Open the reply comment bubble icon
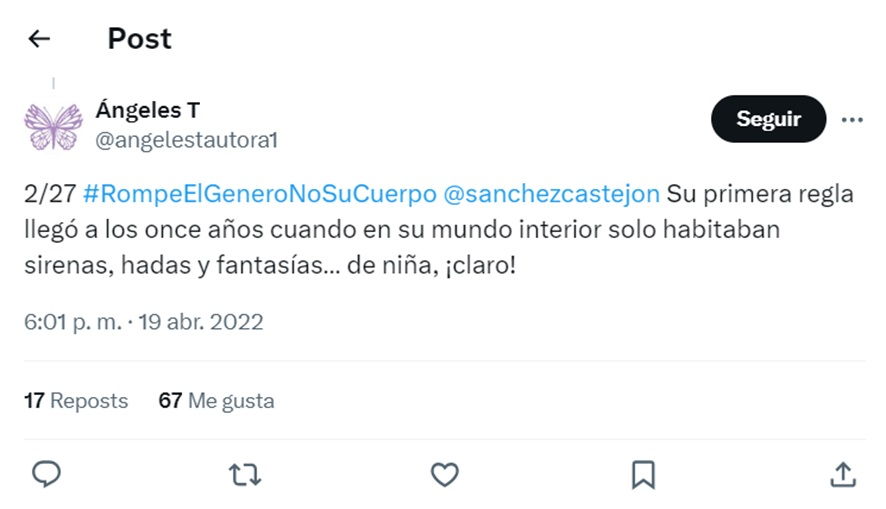Image resolution: width=886 pixels, height=509 pixels. coord(46,474)
